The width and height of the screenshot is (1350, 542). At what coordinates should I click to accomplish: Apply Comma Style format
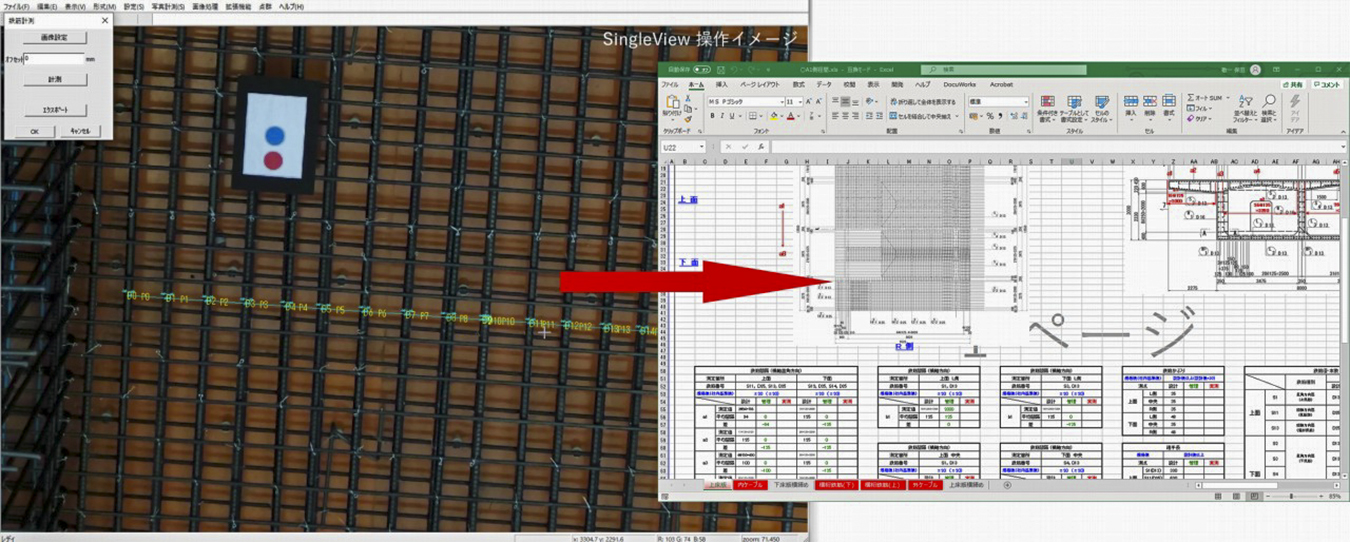point(1000,116)
